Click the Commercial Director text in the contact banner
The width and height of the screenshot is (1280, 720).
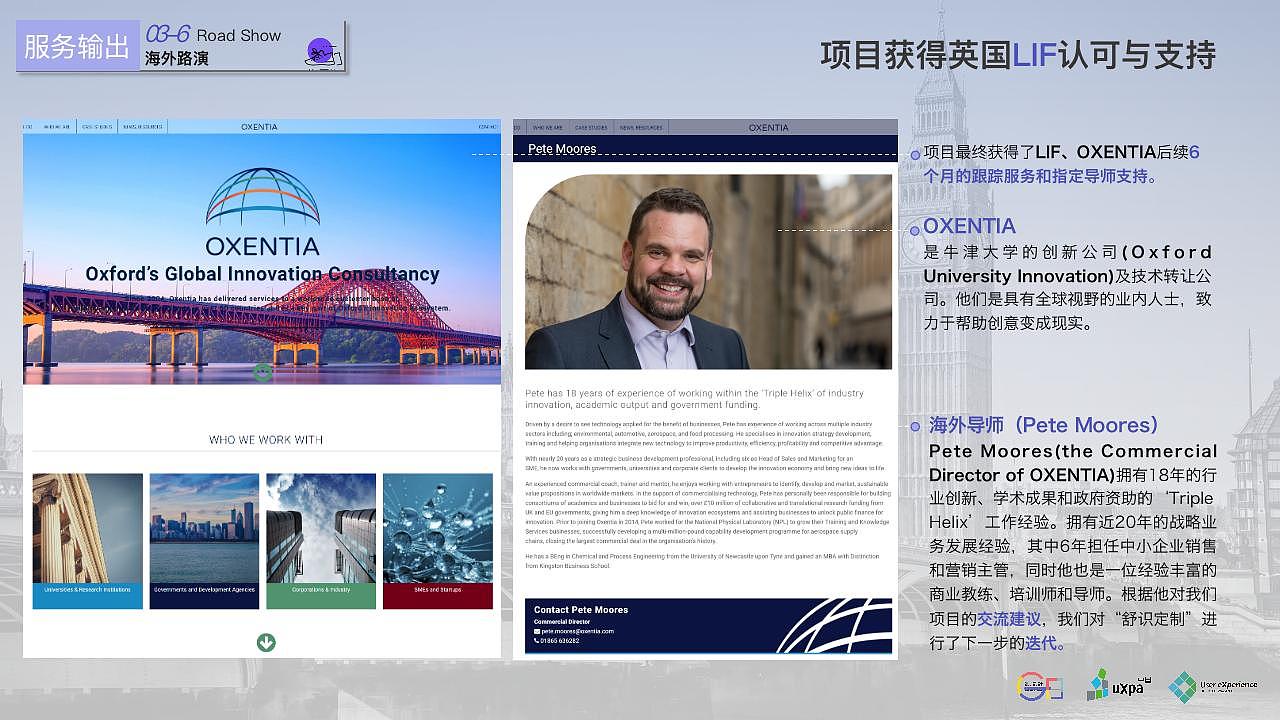562,621
